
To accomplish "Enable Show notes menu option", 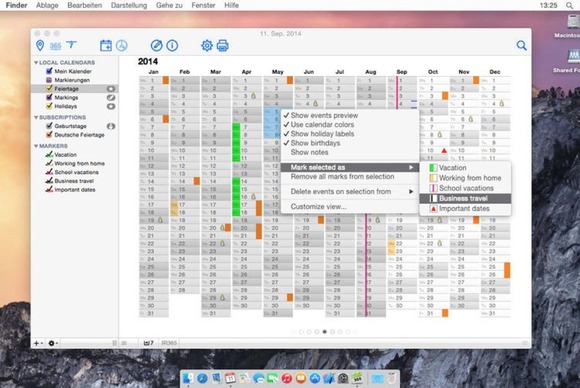I will [x=350, y=152].
